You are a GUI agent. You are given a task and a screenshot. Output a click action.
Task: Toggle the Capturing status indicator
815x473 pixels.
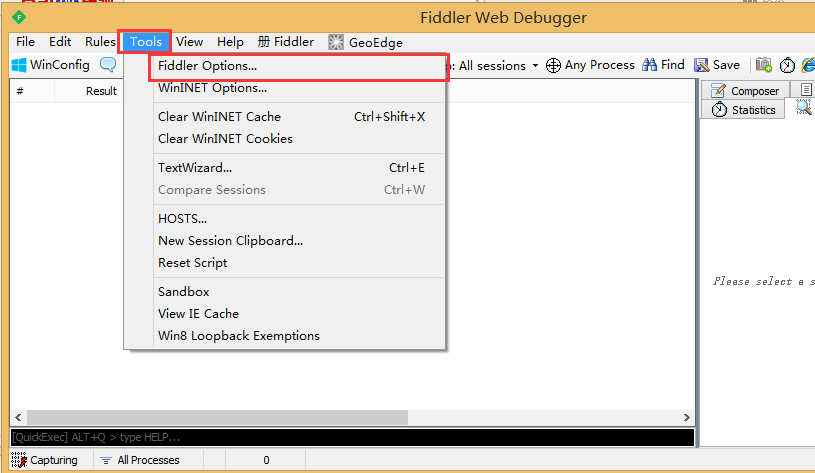45,460
